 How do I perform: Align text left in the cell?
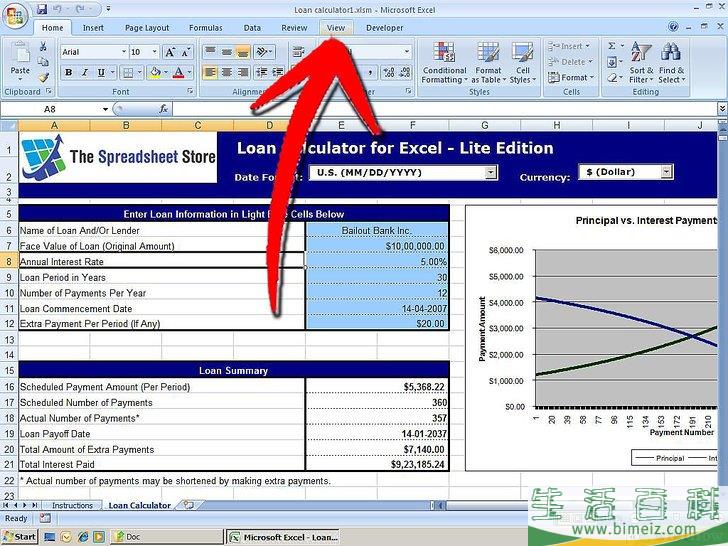(210, 72)
